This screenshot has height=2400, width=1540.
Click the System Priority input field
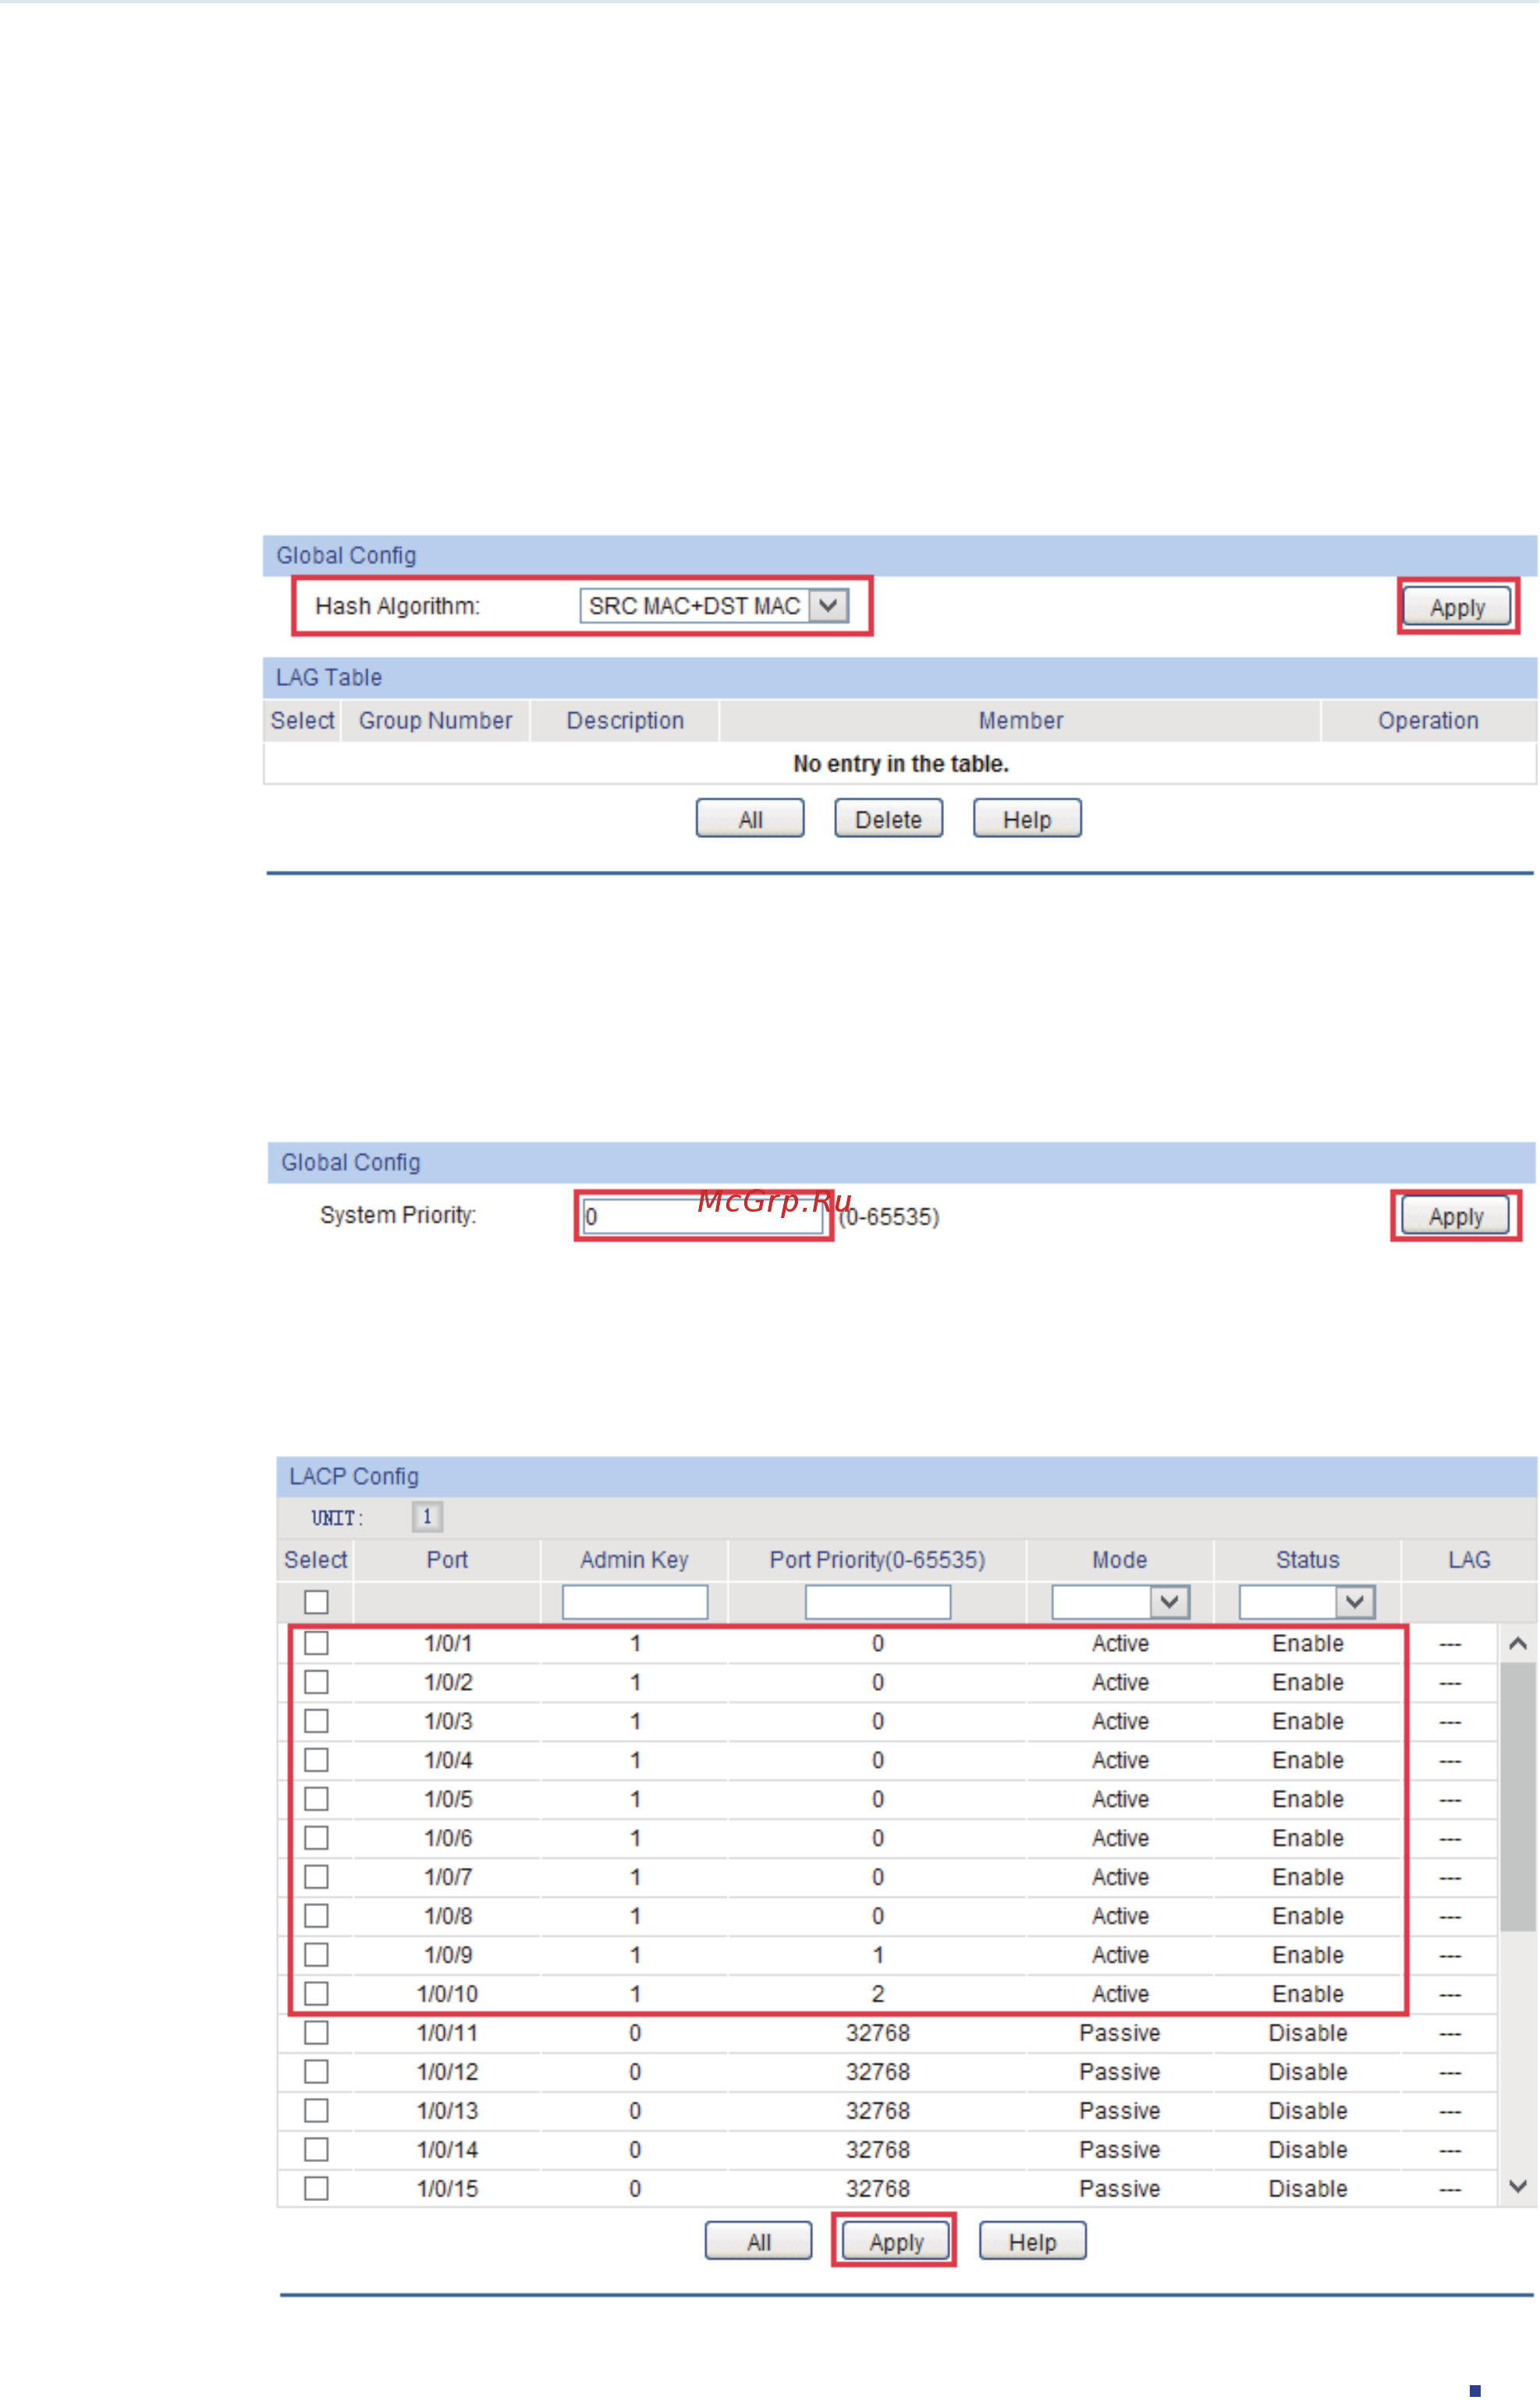pyautogui.click(x=703, y=1217)
